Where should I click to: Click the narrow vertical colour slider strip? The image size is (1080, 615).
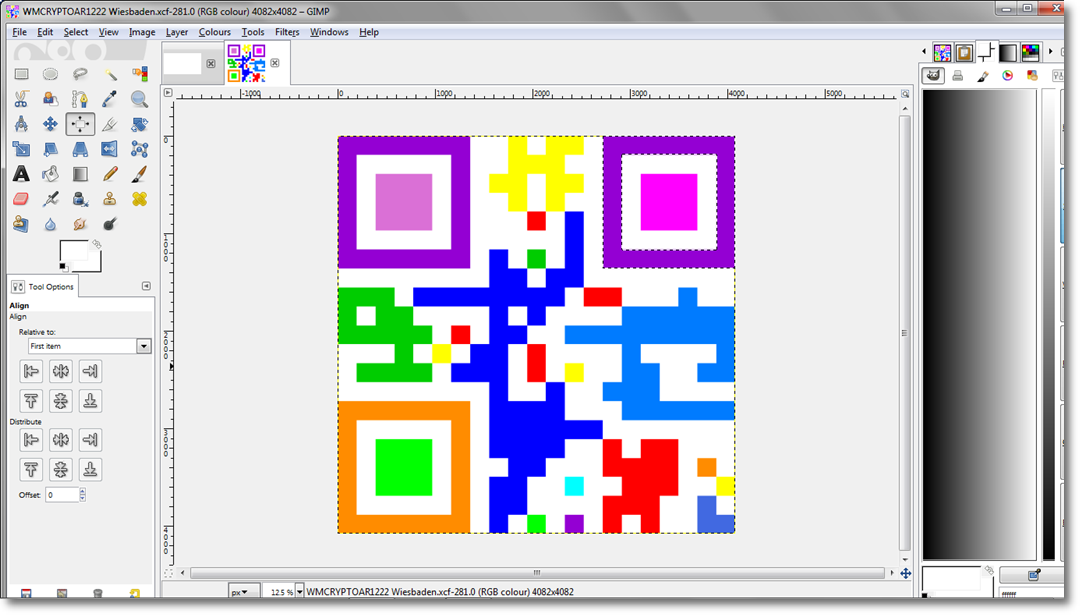(x=1048, y=324)
